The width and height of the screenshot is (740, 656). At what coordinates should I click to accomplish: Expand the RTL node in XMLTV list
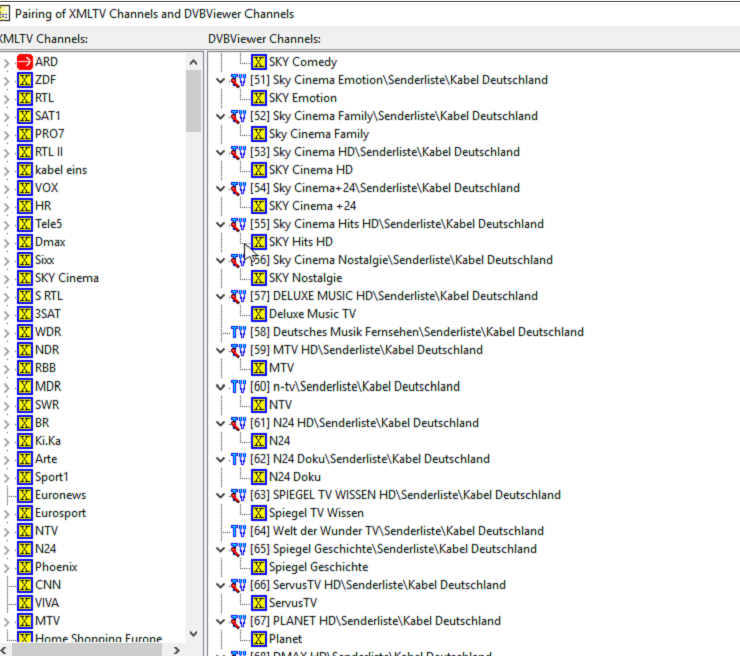[6, 98]
